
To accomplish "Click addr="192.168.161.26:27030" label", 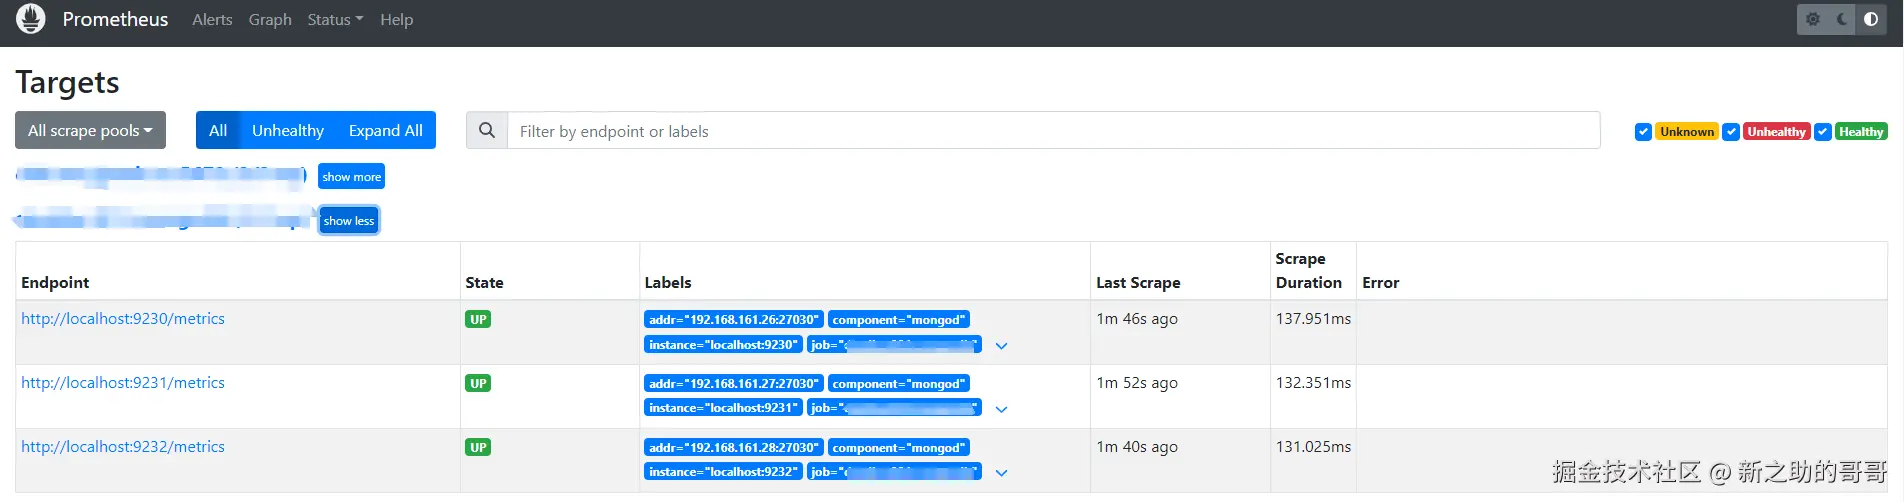I will tap(734, 319).
